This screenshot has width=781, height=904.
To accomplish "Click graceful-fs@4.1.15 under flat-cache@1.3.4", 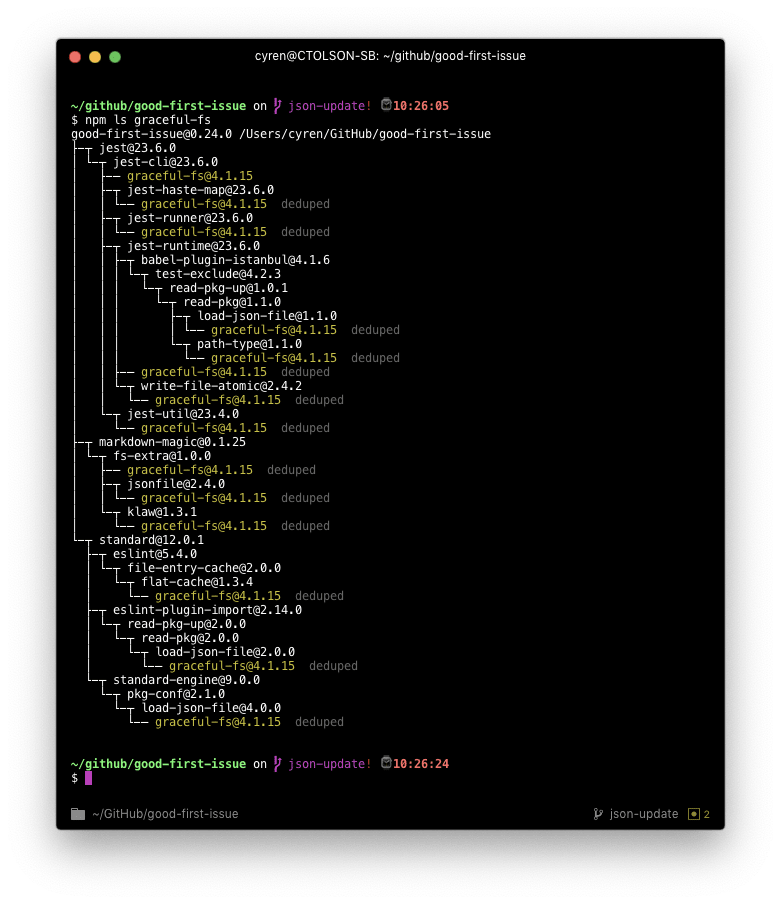I will 218,596.
